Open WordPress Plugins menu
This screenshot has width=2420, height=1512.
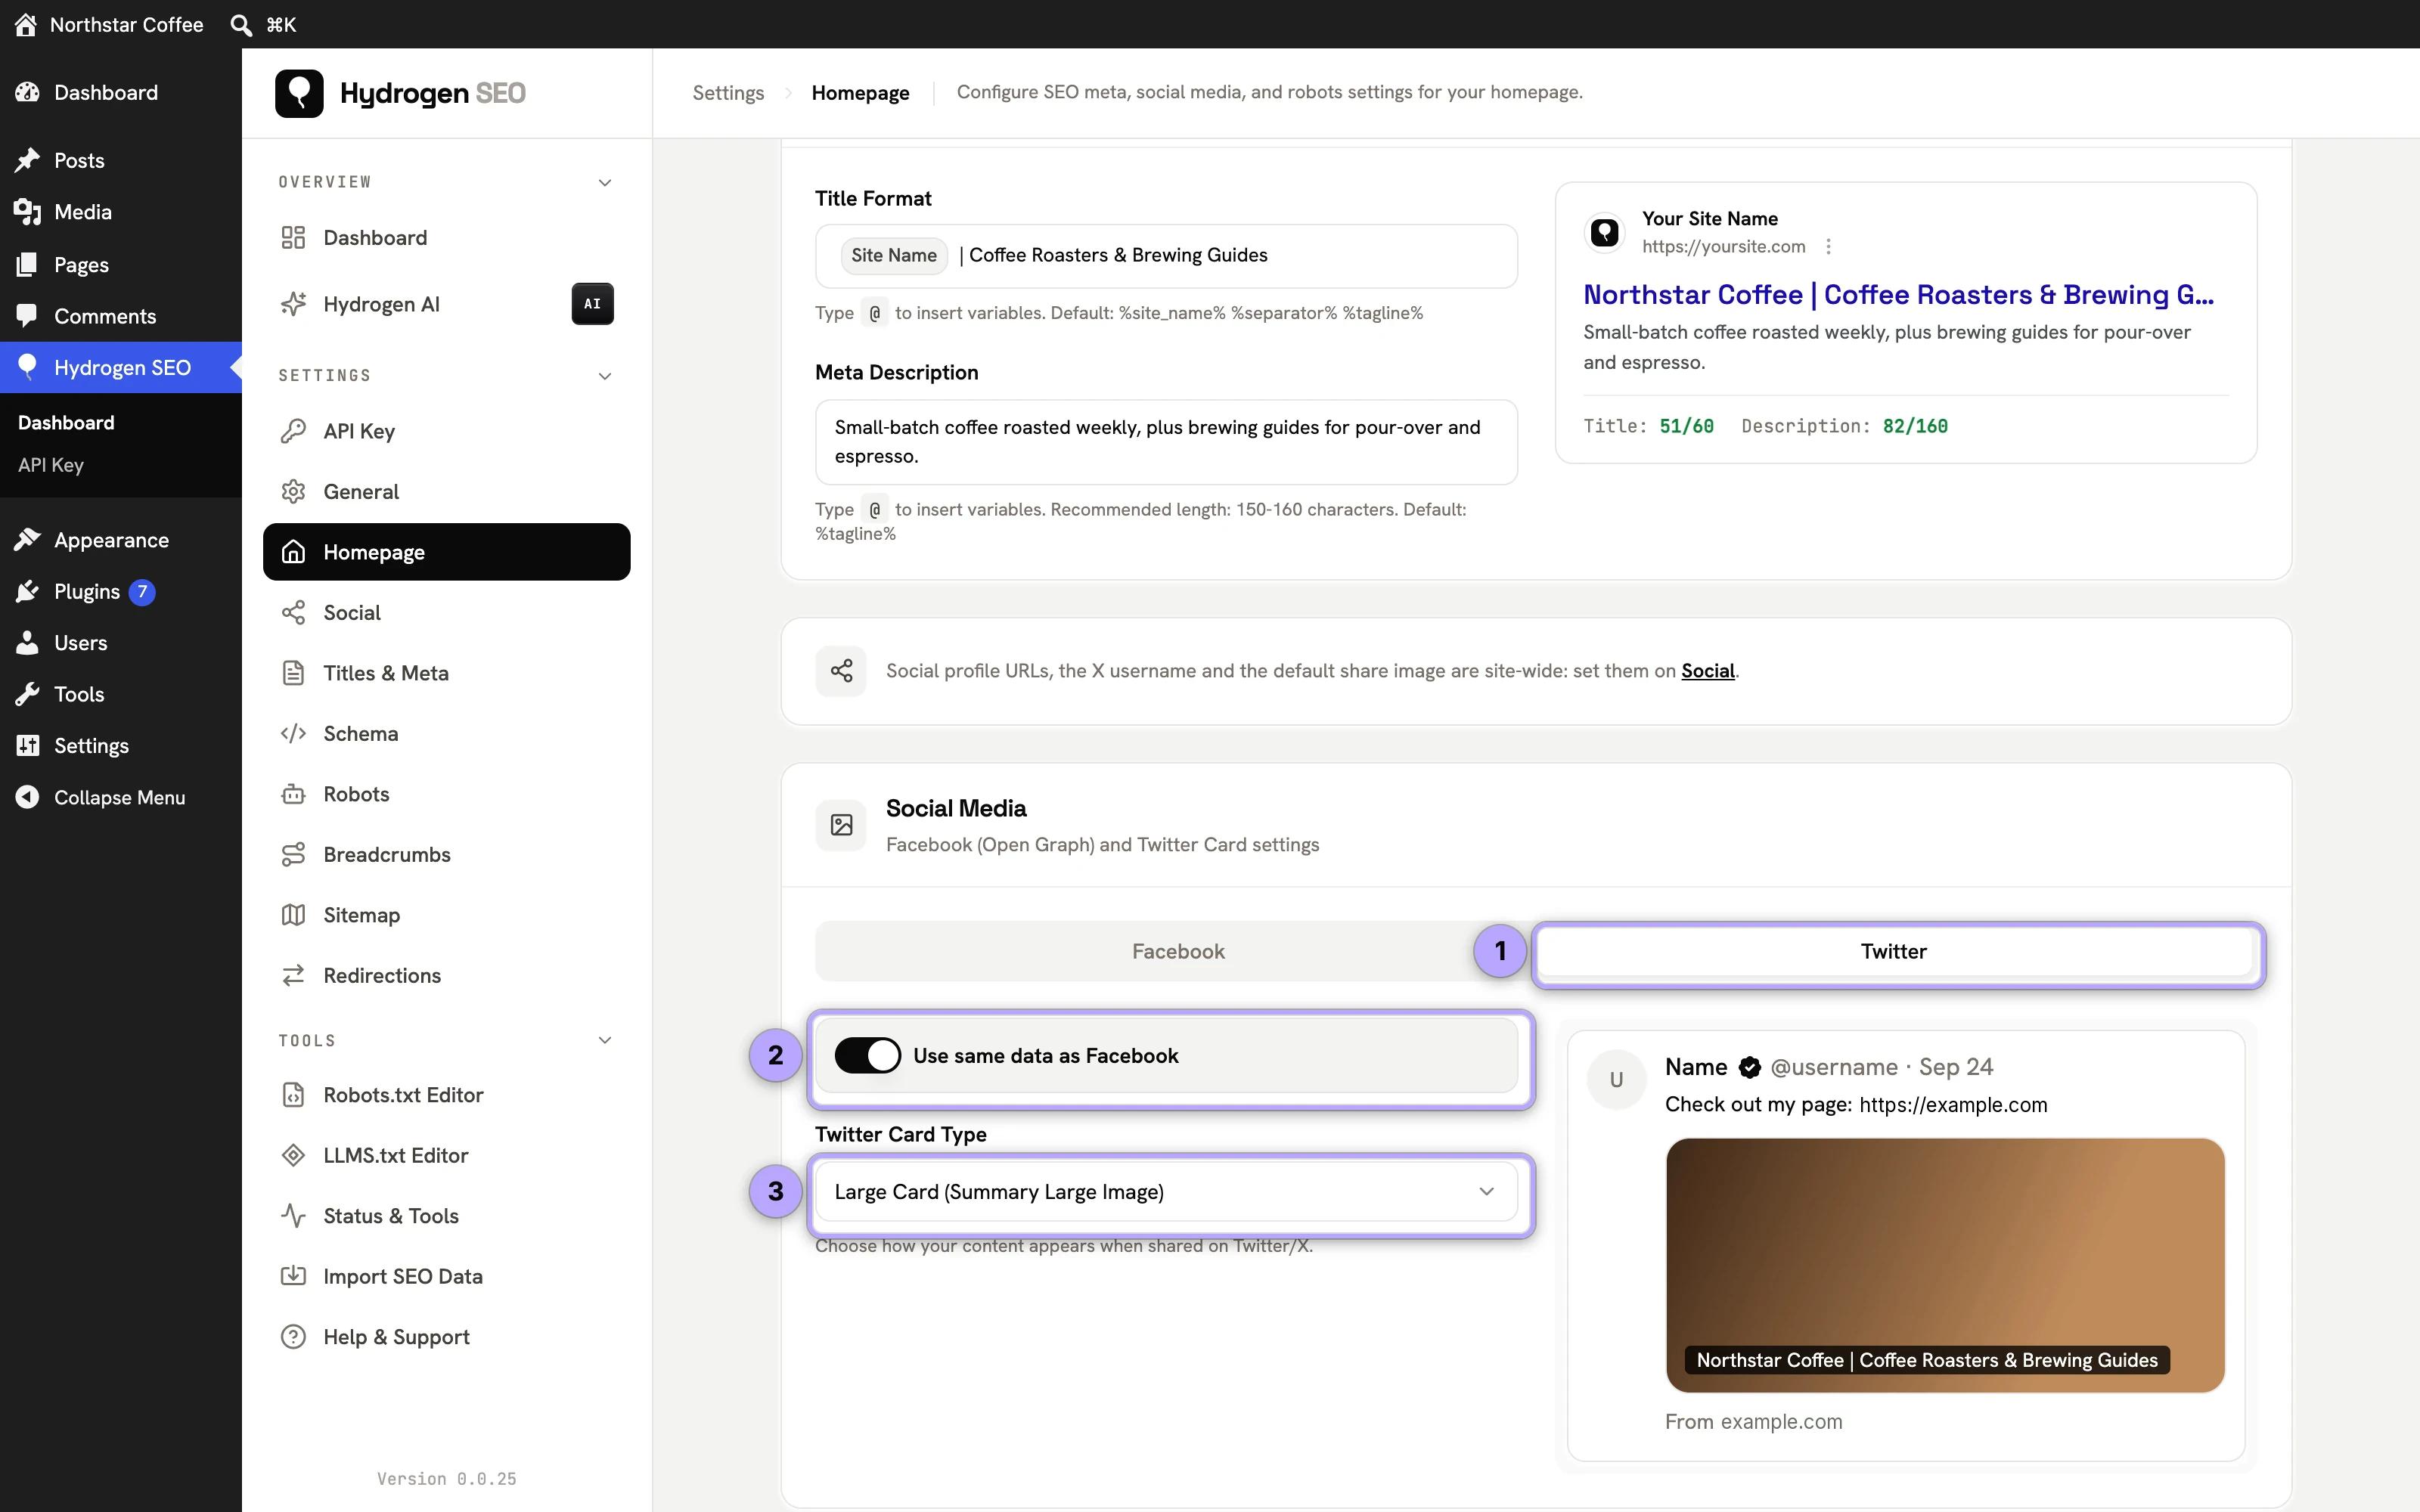[121, 592]
